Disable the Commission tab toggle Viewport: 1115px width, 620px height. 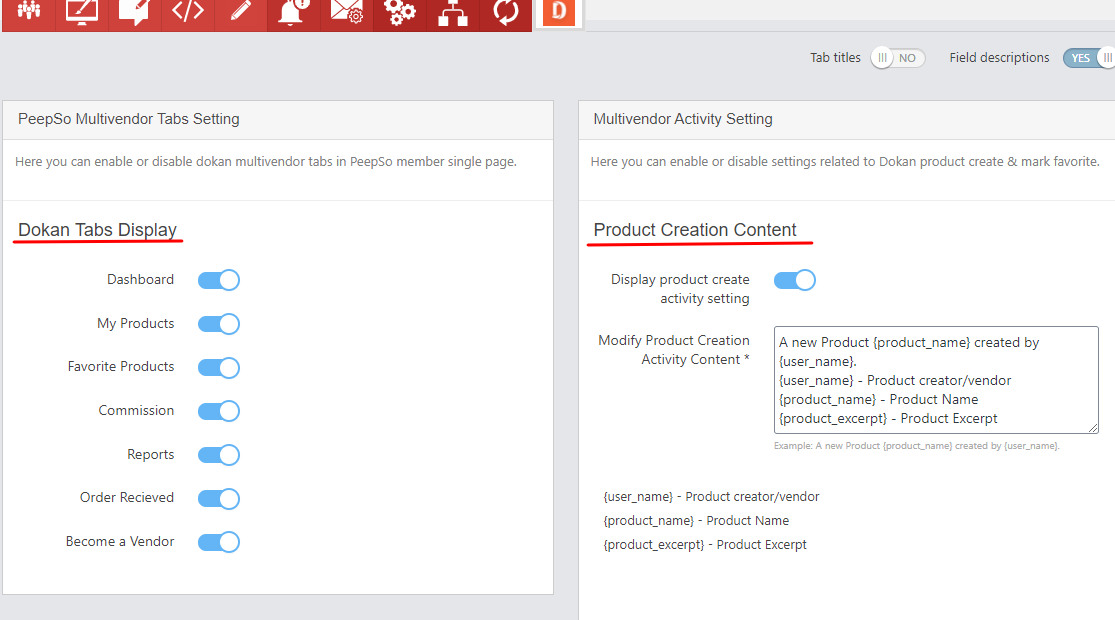pyautogui.click(x=219, y=411)
